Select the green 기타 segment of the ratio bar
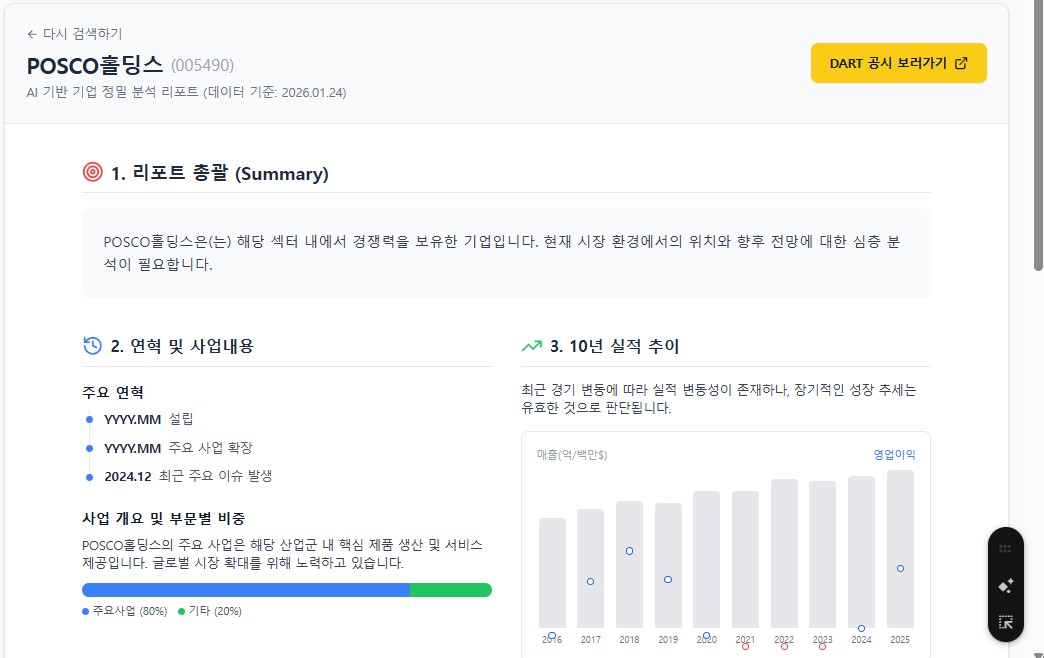1044x658 pixels. coord(451,590)
